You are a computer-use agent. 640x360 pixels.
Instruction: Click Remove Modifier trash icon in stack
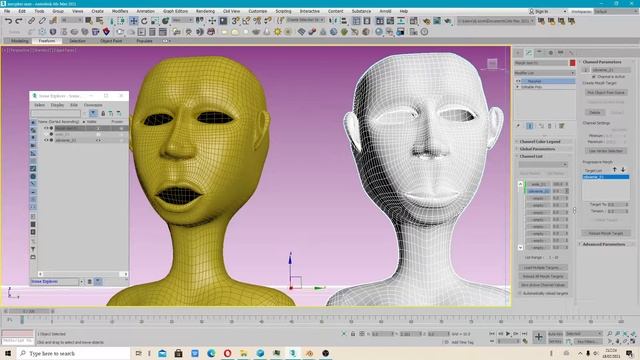pos(550,126)
